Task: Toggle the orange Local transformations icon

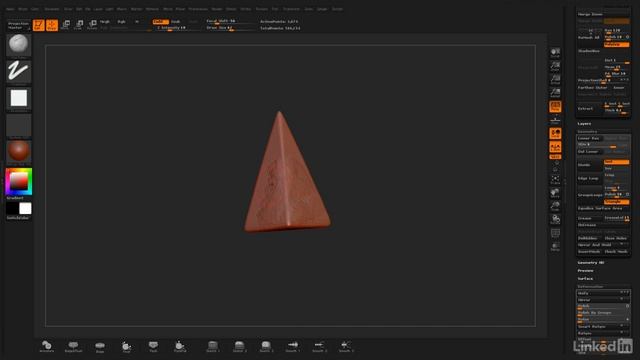Action: click(555, 134)
